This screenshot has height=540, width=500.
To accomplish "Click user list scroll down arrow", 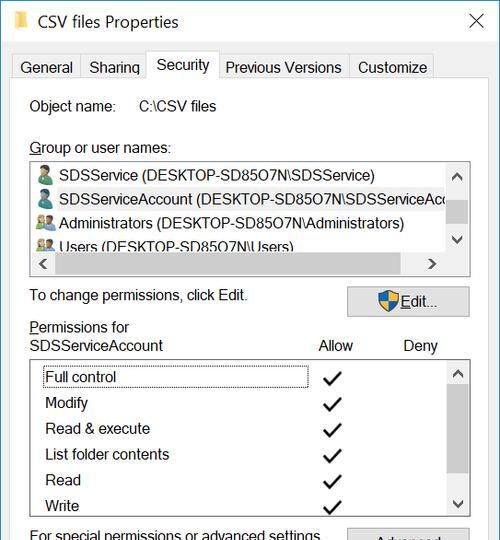I will (x=457, y=239).
